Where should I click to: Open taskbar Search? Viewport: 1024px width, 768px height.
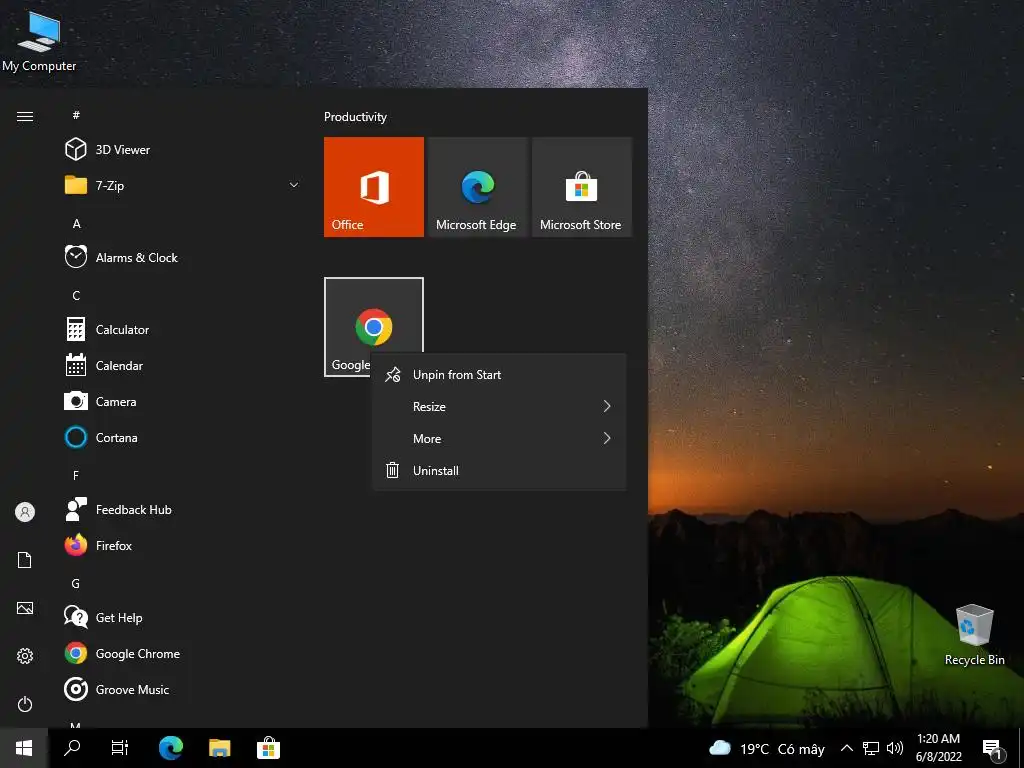point(72,748)
